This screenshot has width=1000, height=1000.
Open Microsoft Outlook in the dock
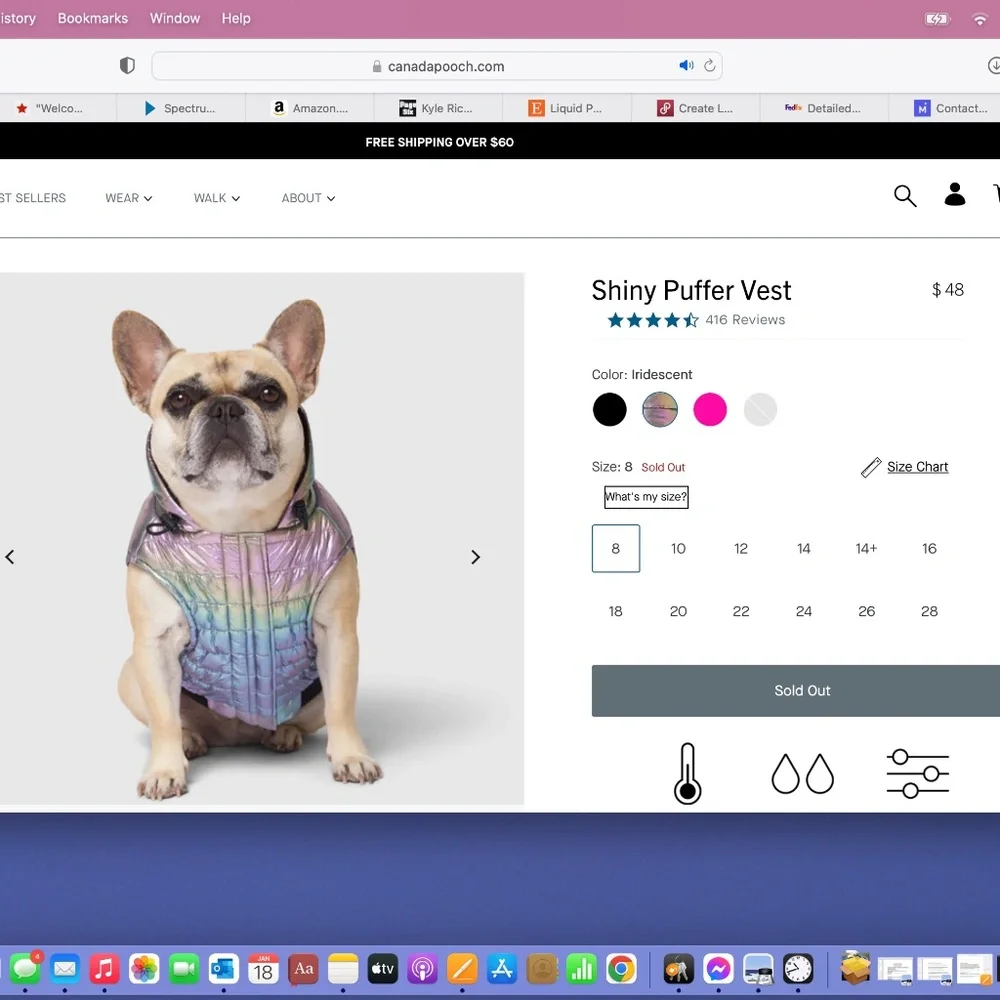click(223, 969)
